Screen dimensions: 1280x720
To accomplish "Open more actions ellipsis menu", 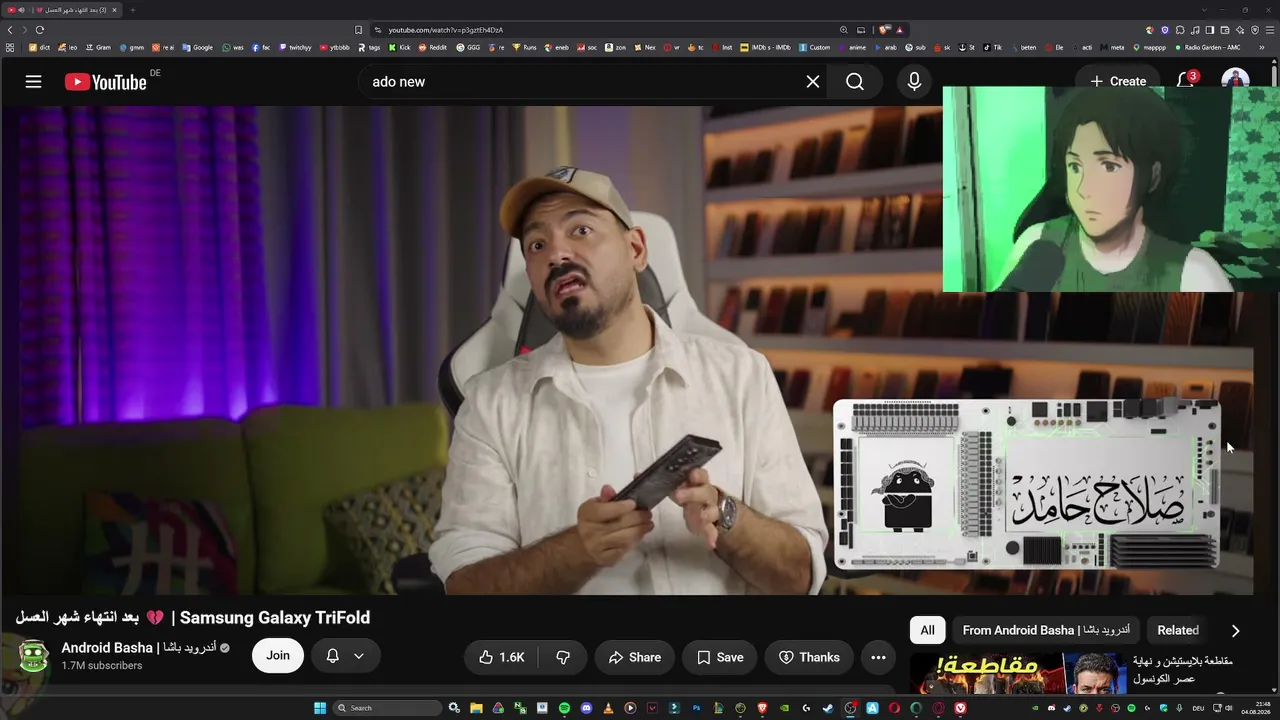I will point(878,657).
